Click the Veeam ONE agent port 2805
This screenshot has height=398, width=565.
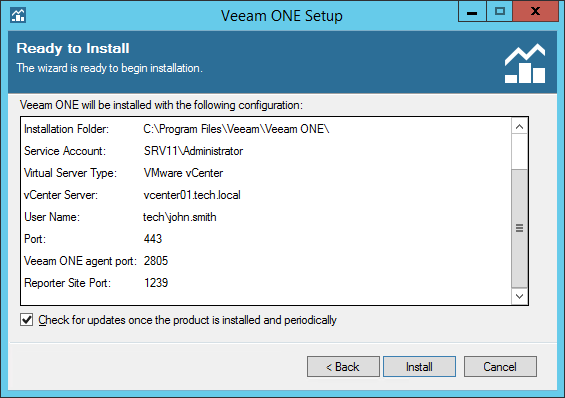[156, 261]
